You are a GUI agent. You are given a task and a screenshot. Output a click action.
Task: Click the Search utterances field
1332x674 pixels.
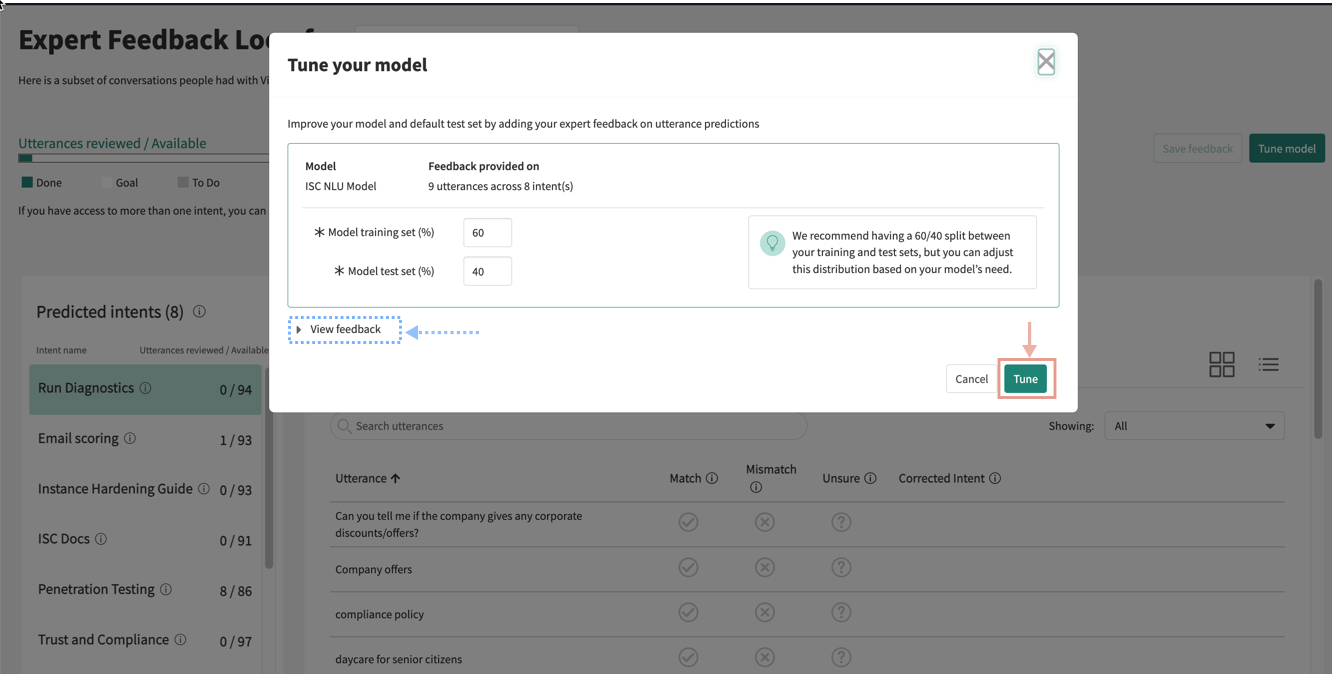point(568,426)
